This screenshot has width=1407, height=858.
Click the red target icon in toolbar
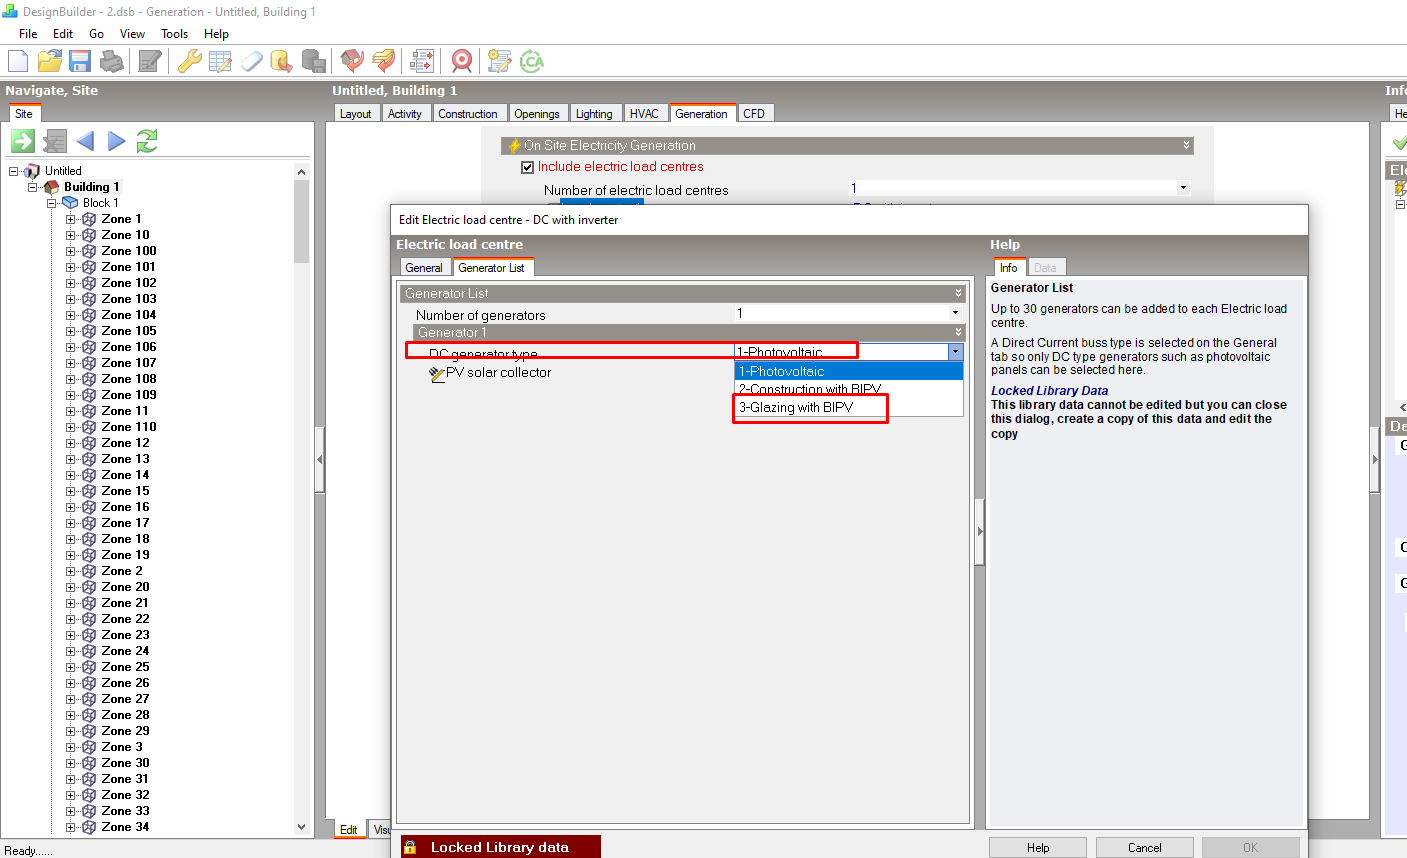click(461, 61)
